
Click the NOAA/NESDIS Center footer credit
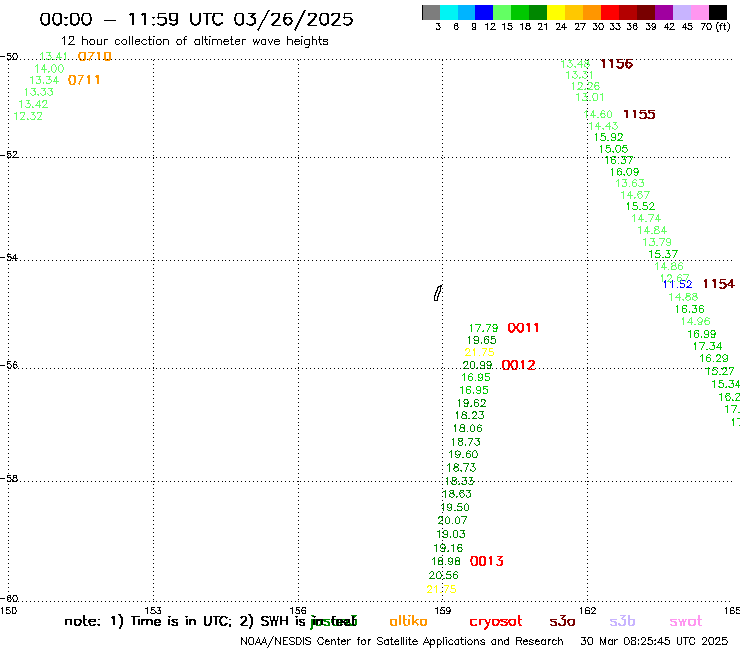(402, 642)
